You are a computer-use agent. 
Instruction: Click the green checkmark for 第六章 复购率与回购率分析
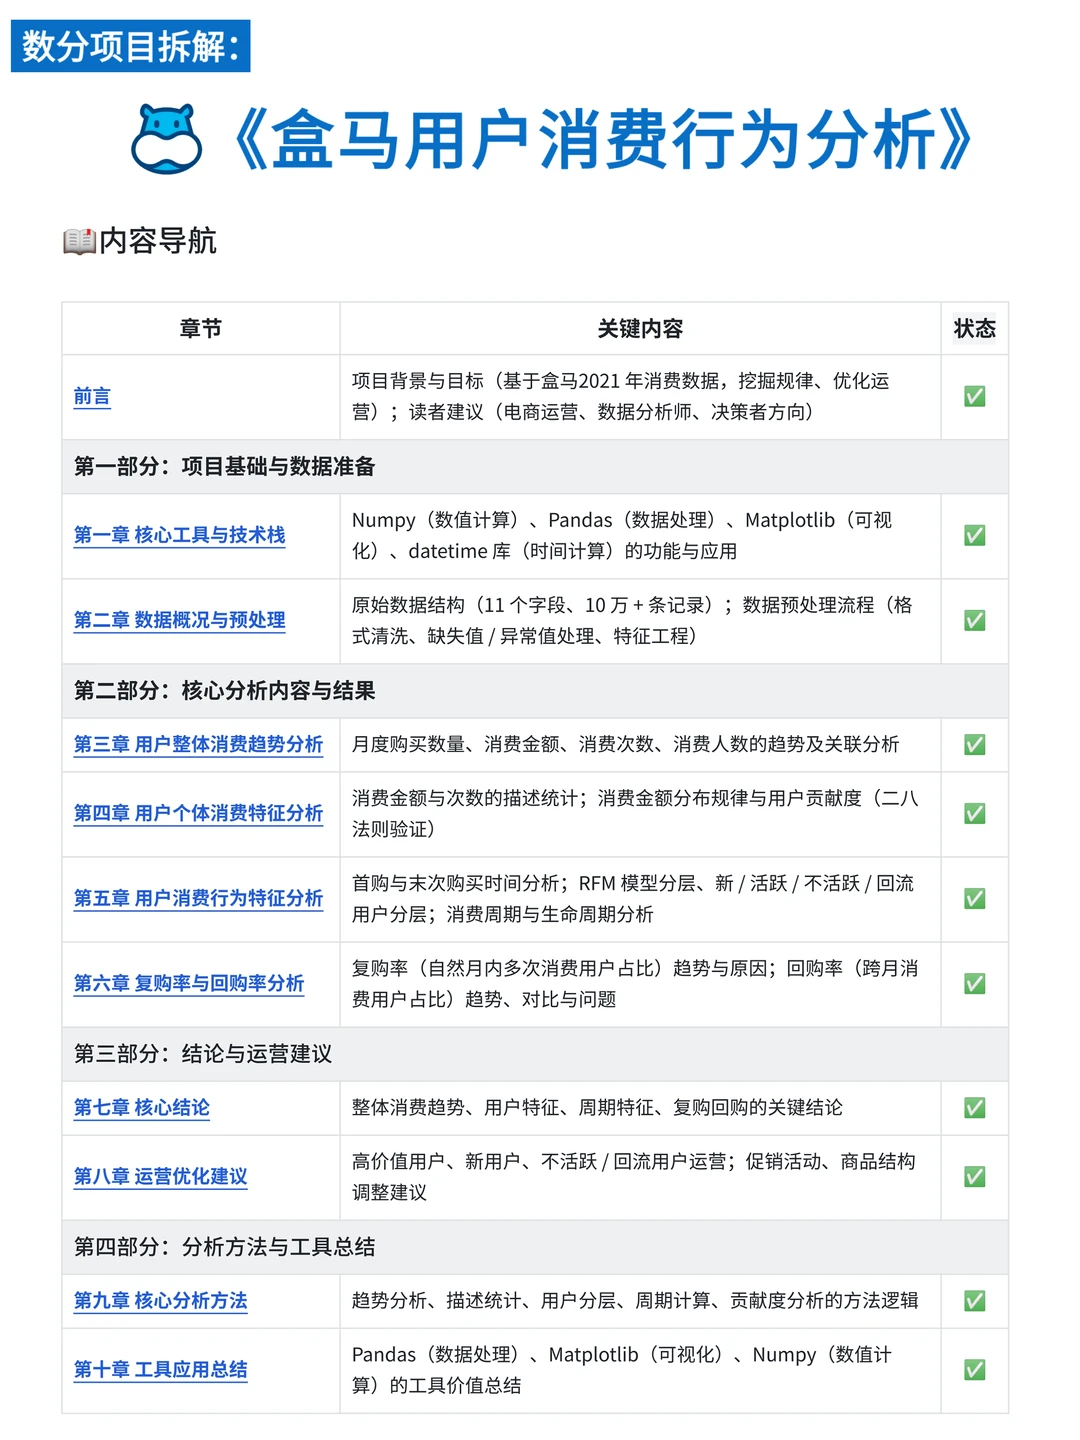974,984
